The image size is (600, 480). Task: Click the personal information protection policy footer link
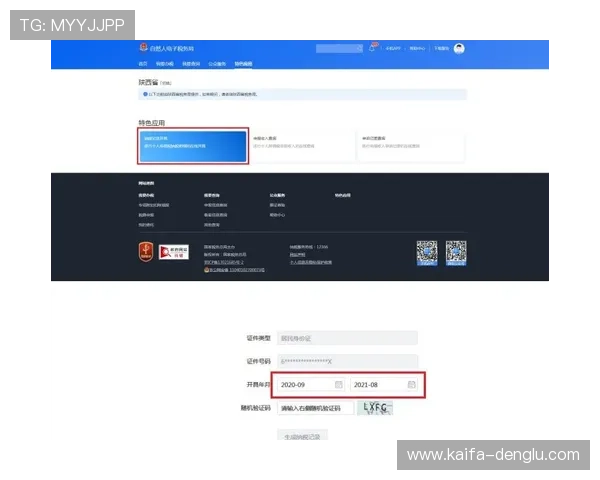[x=311, y=262]
